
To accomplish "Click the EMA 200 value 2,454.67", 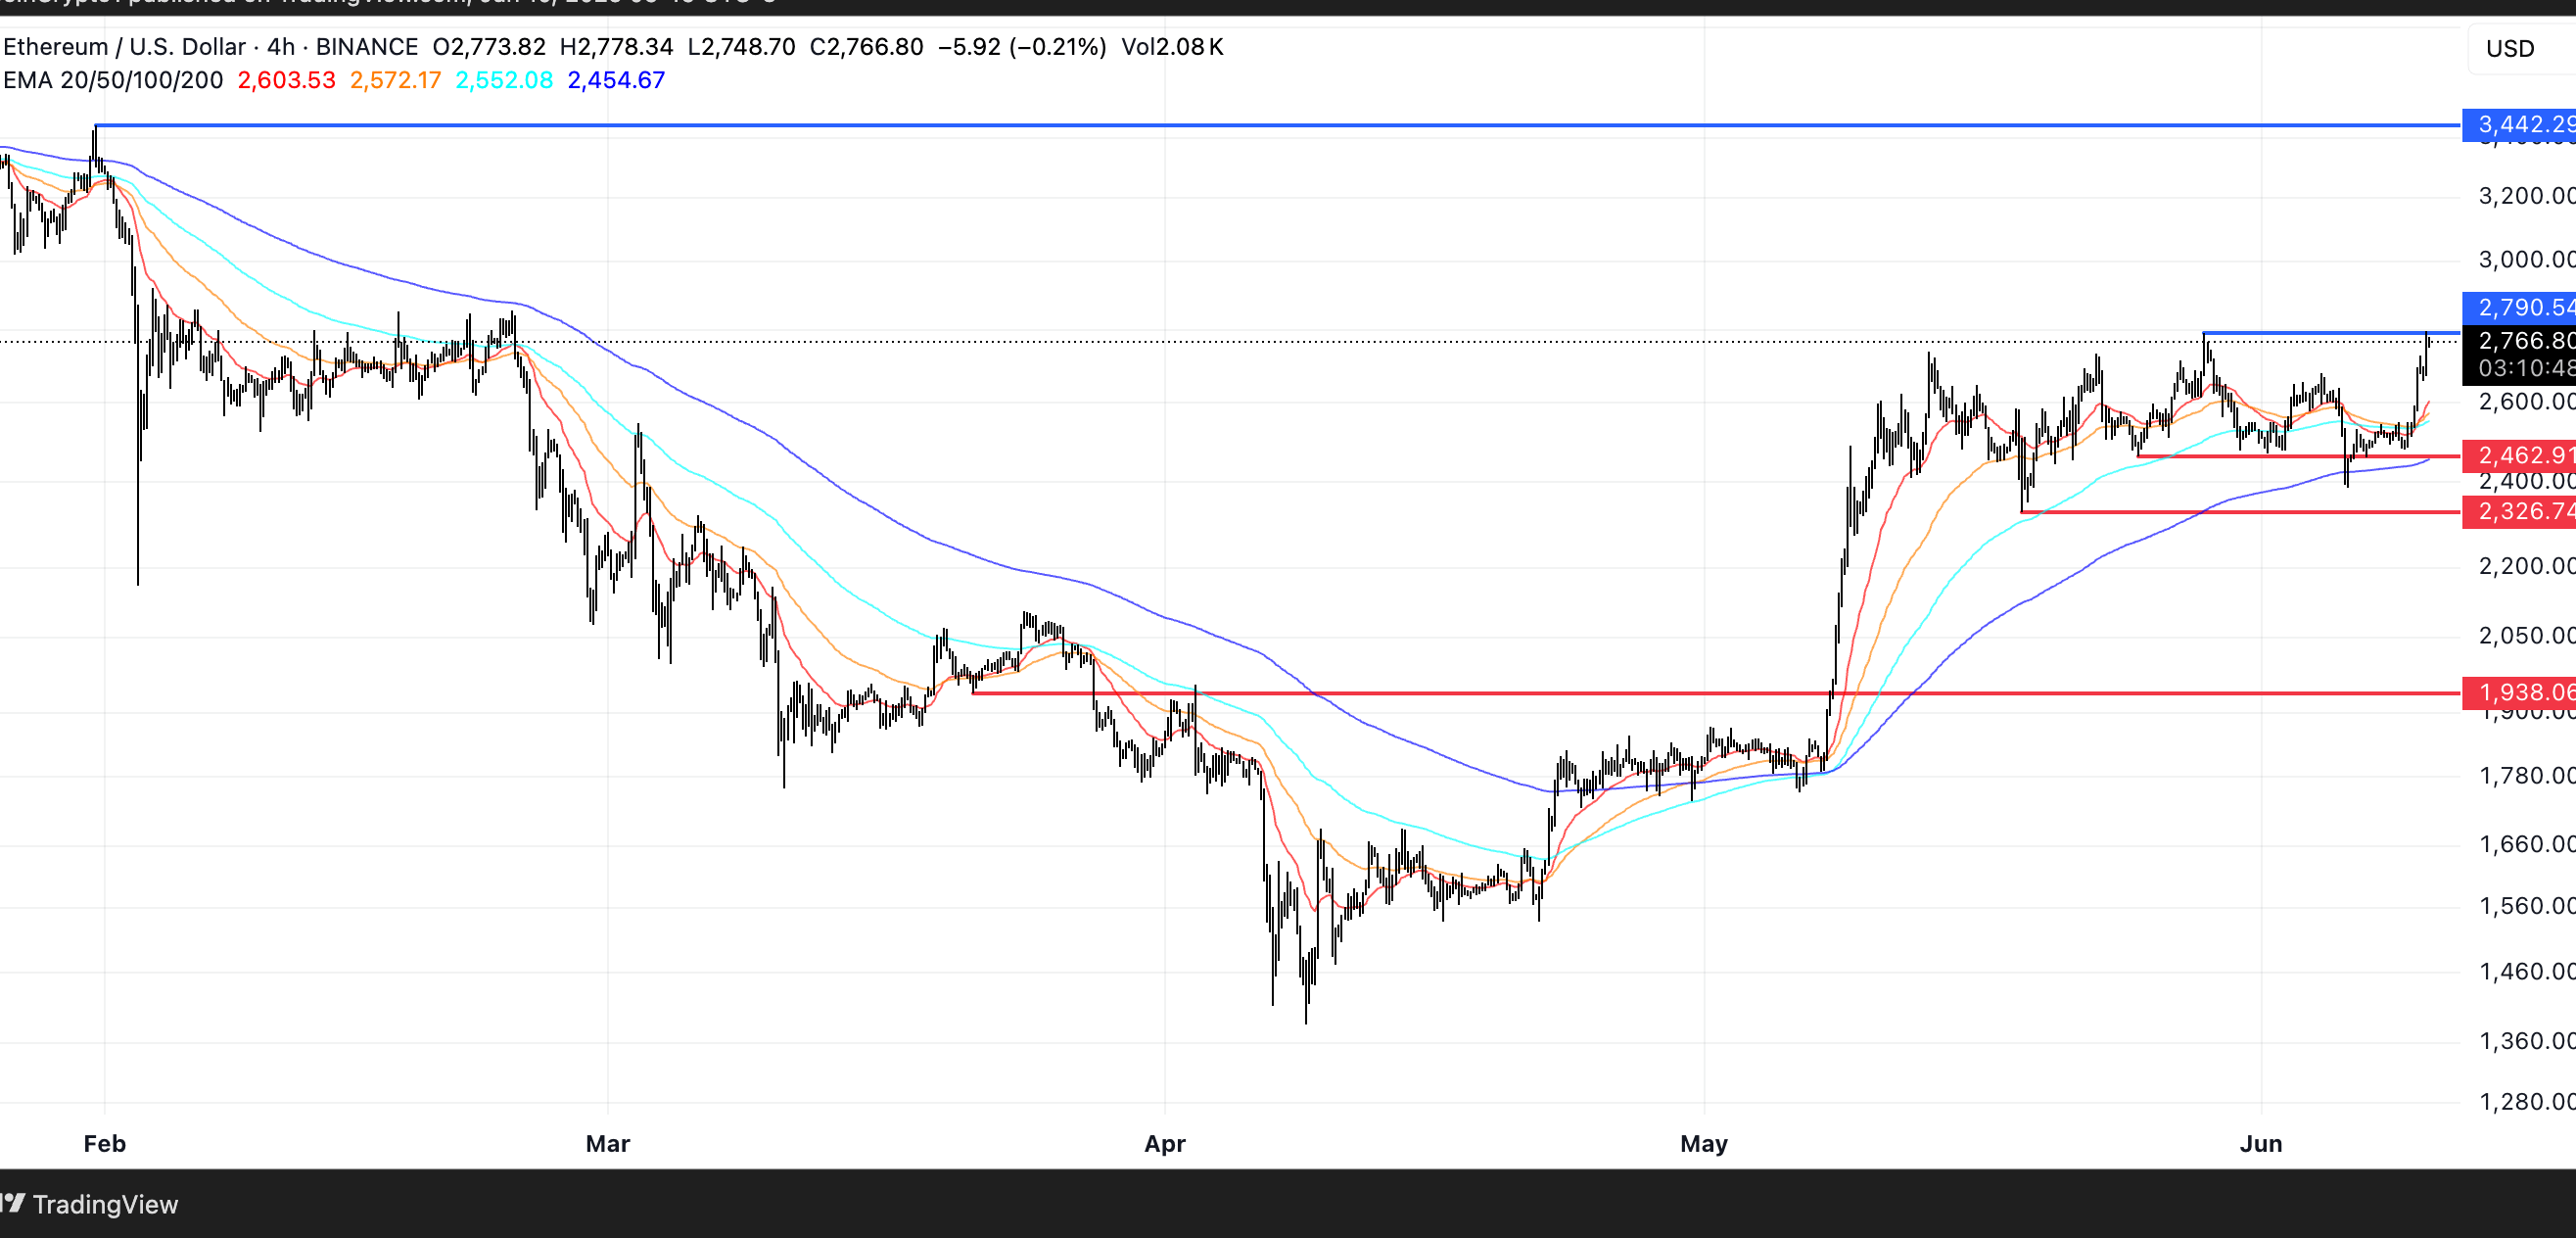I will point(616,80).
